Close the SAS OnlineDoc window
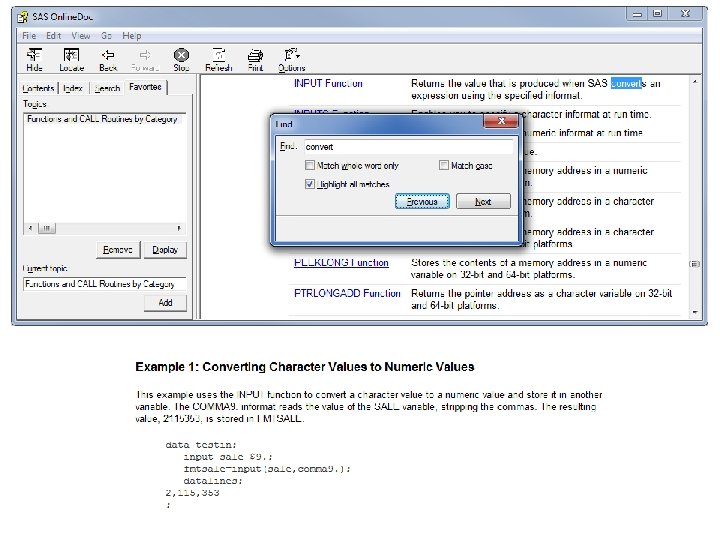 coord(685,14)
